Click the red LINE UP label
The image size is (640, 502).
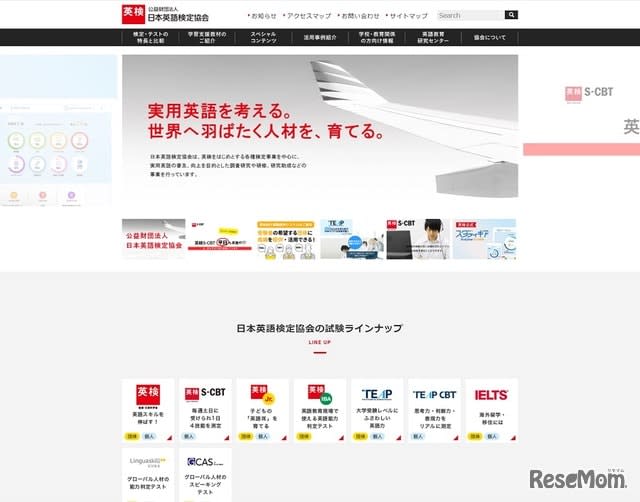pos(320,342)
